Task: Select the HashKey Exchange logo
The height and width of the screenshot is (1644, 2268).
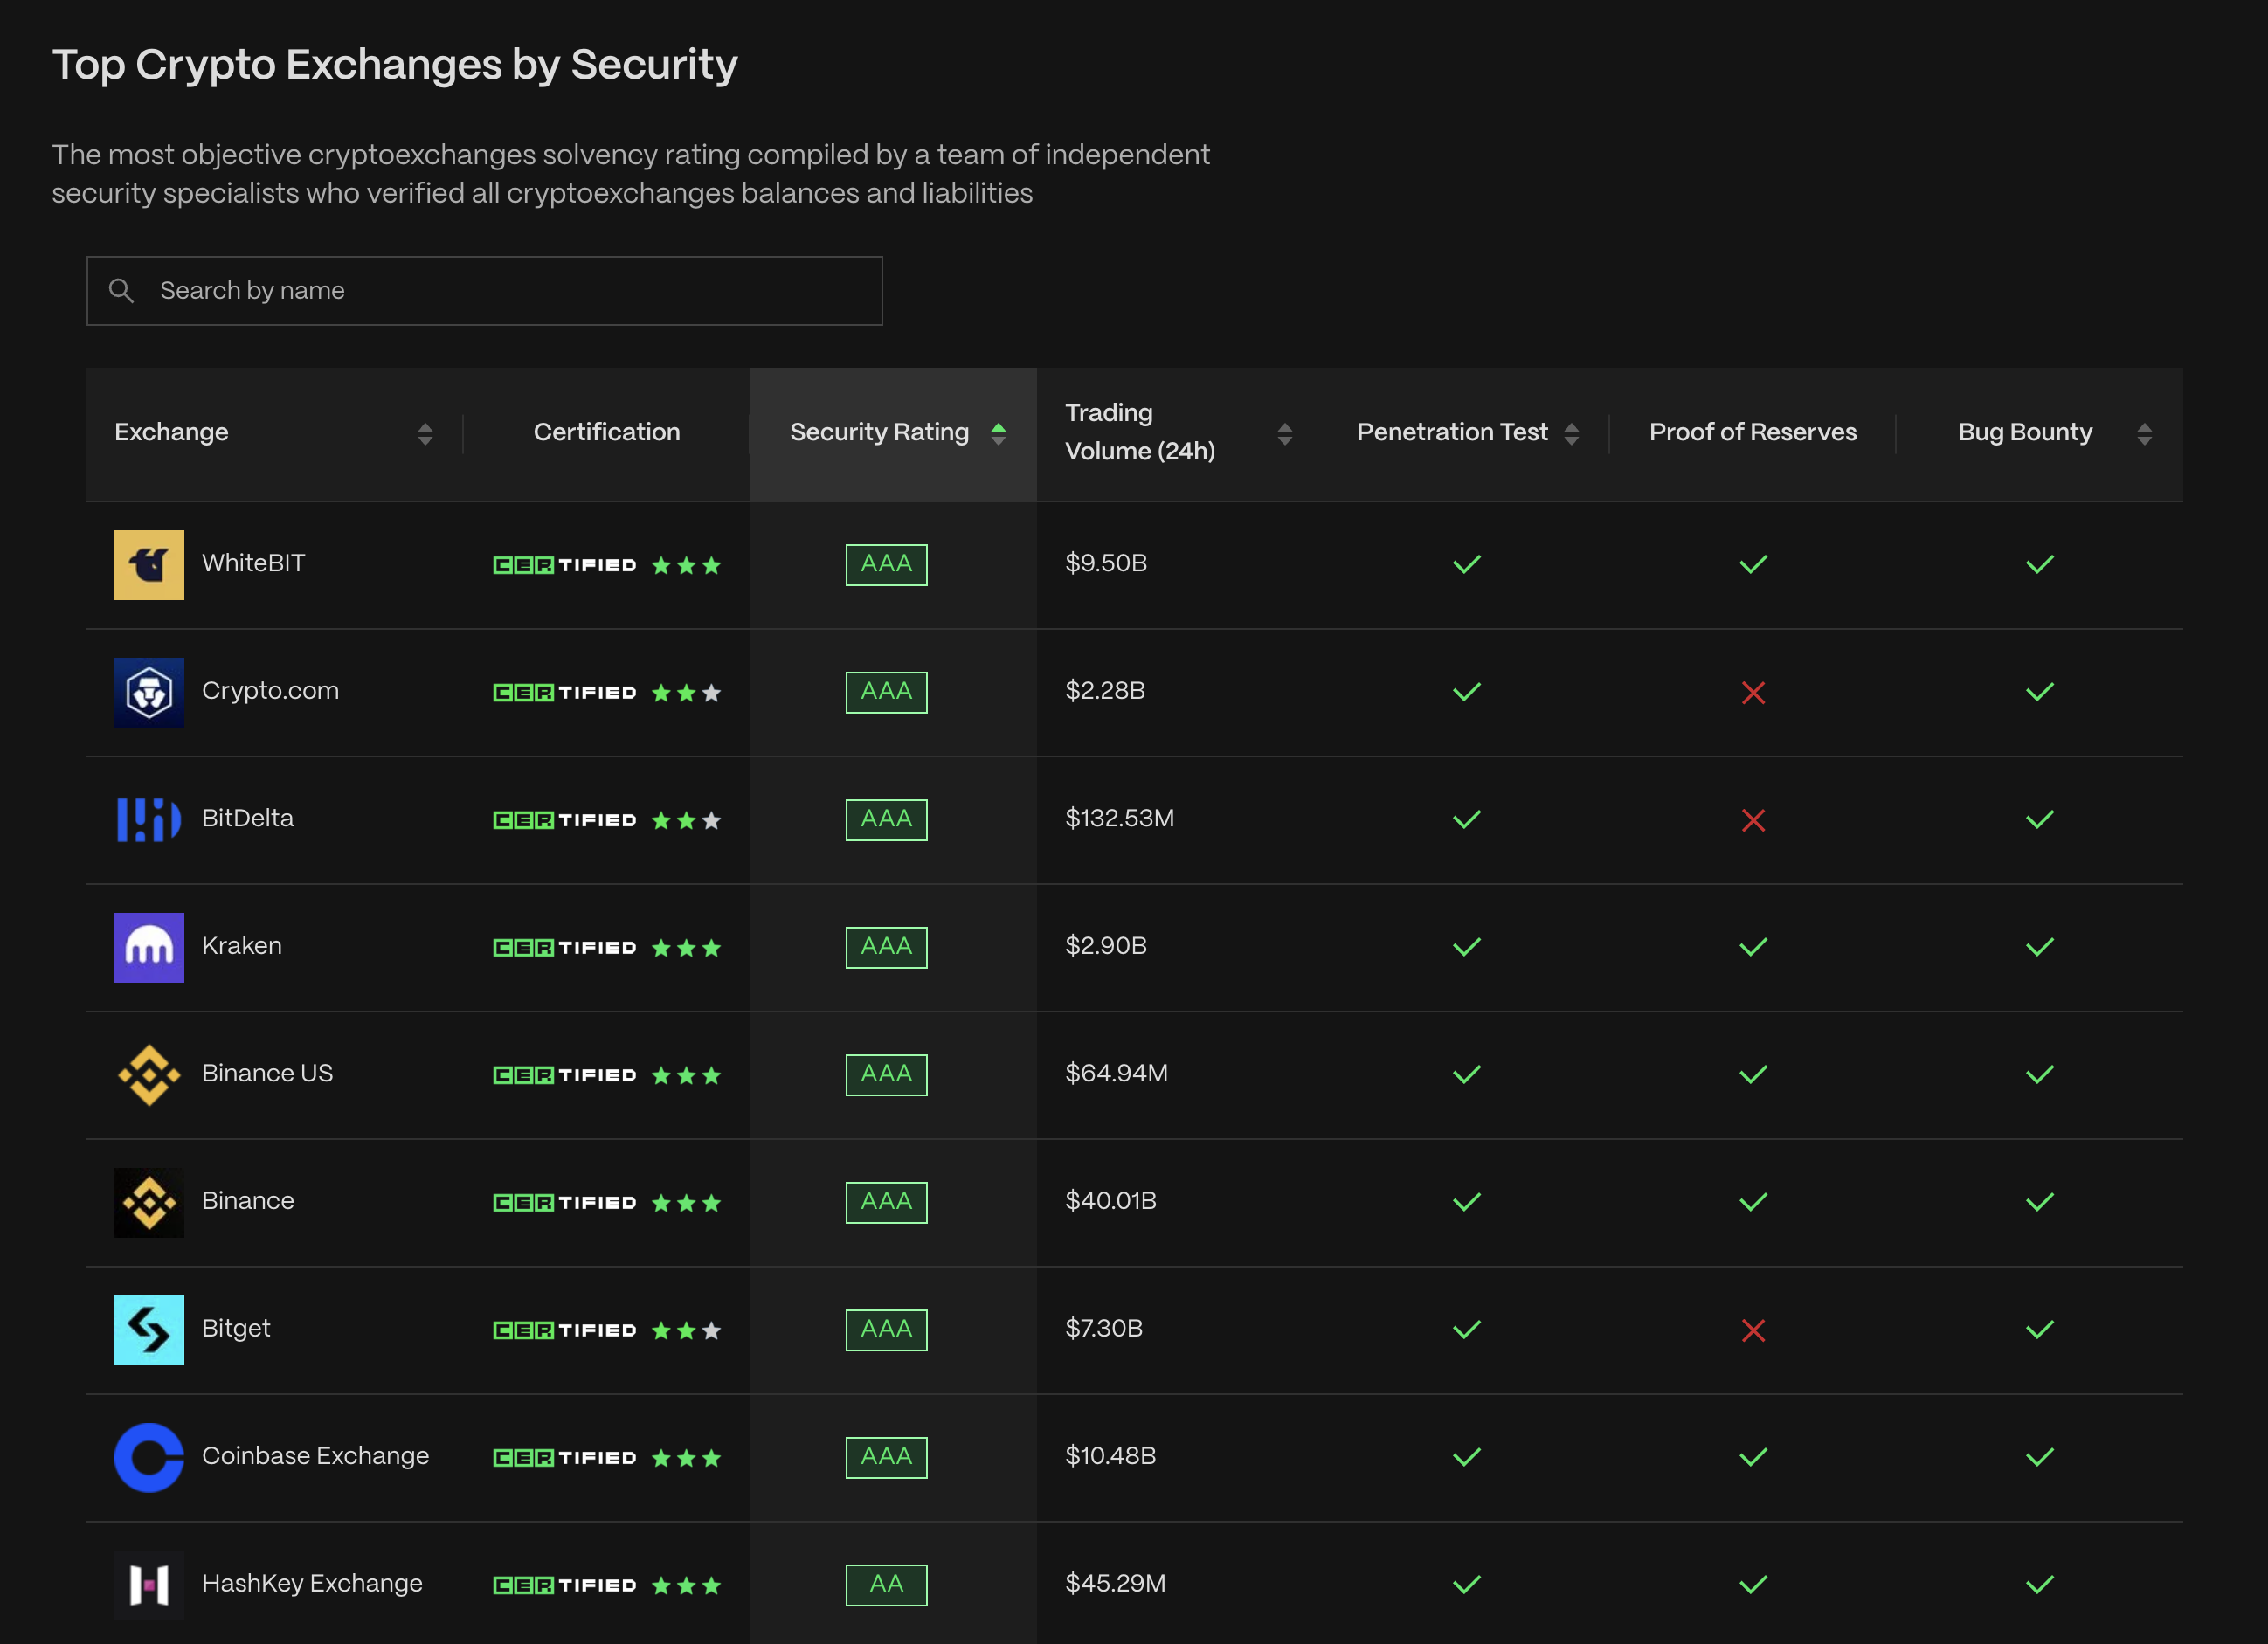Action: click(148, 1584)
